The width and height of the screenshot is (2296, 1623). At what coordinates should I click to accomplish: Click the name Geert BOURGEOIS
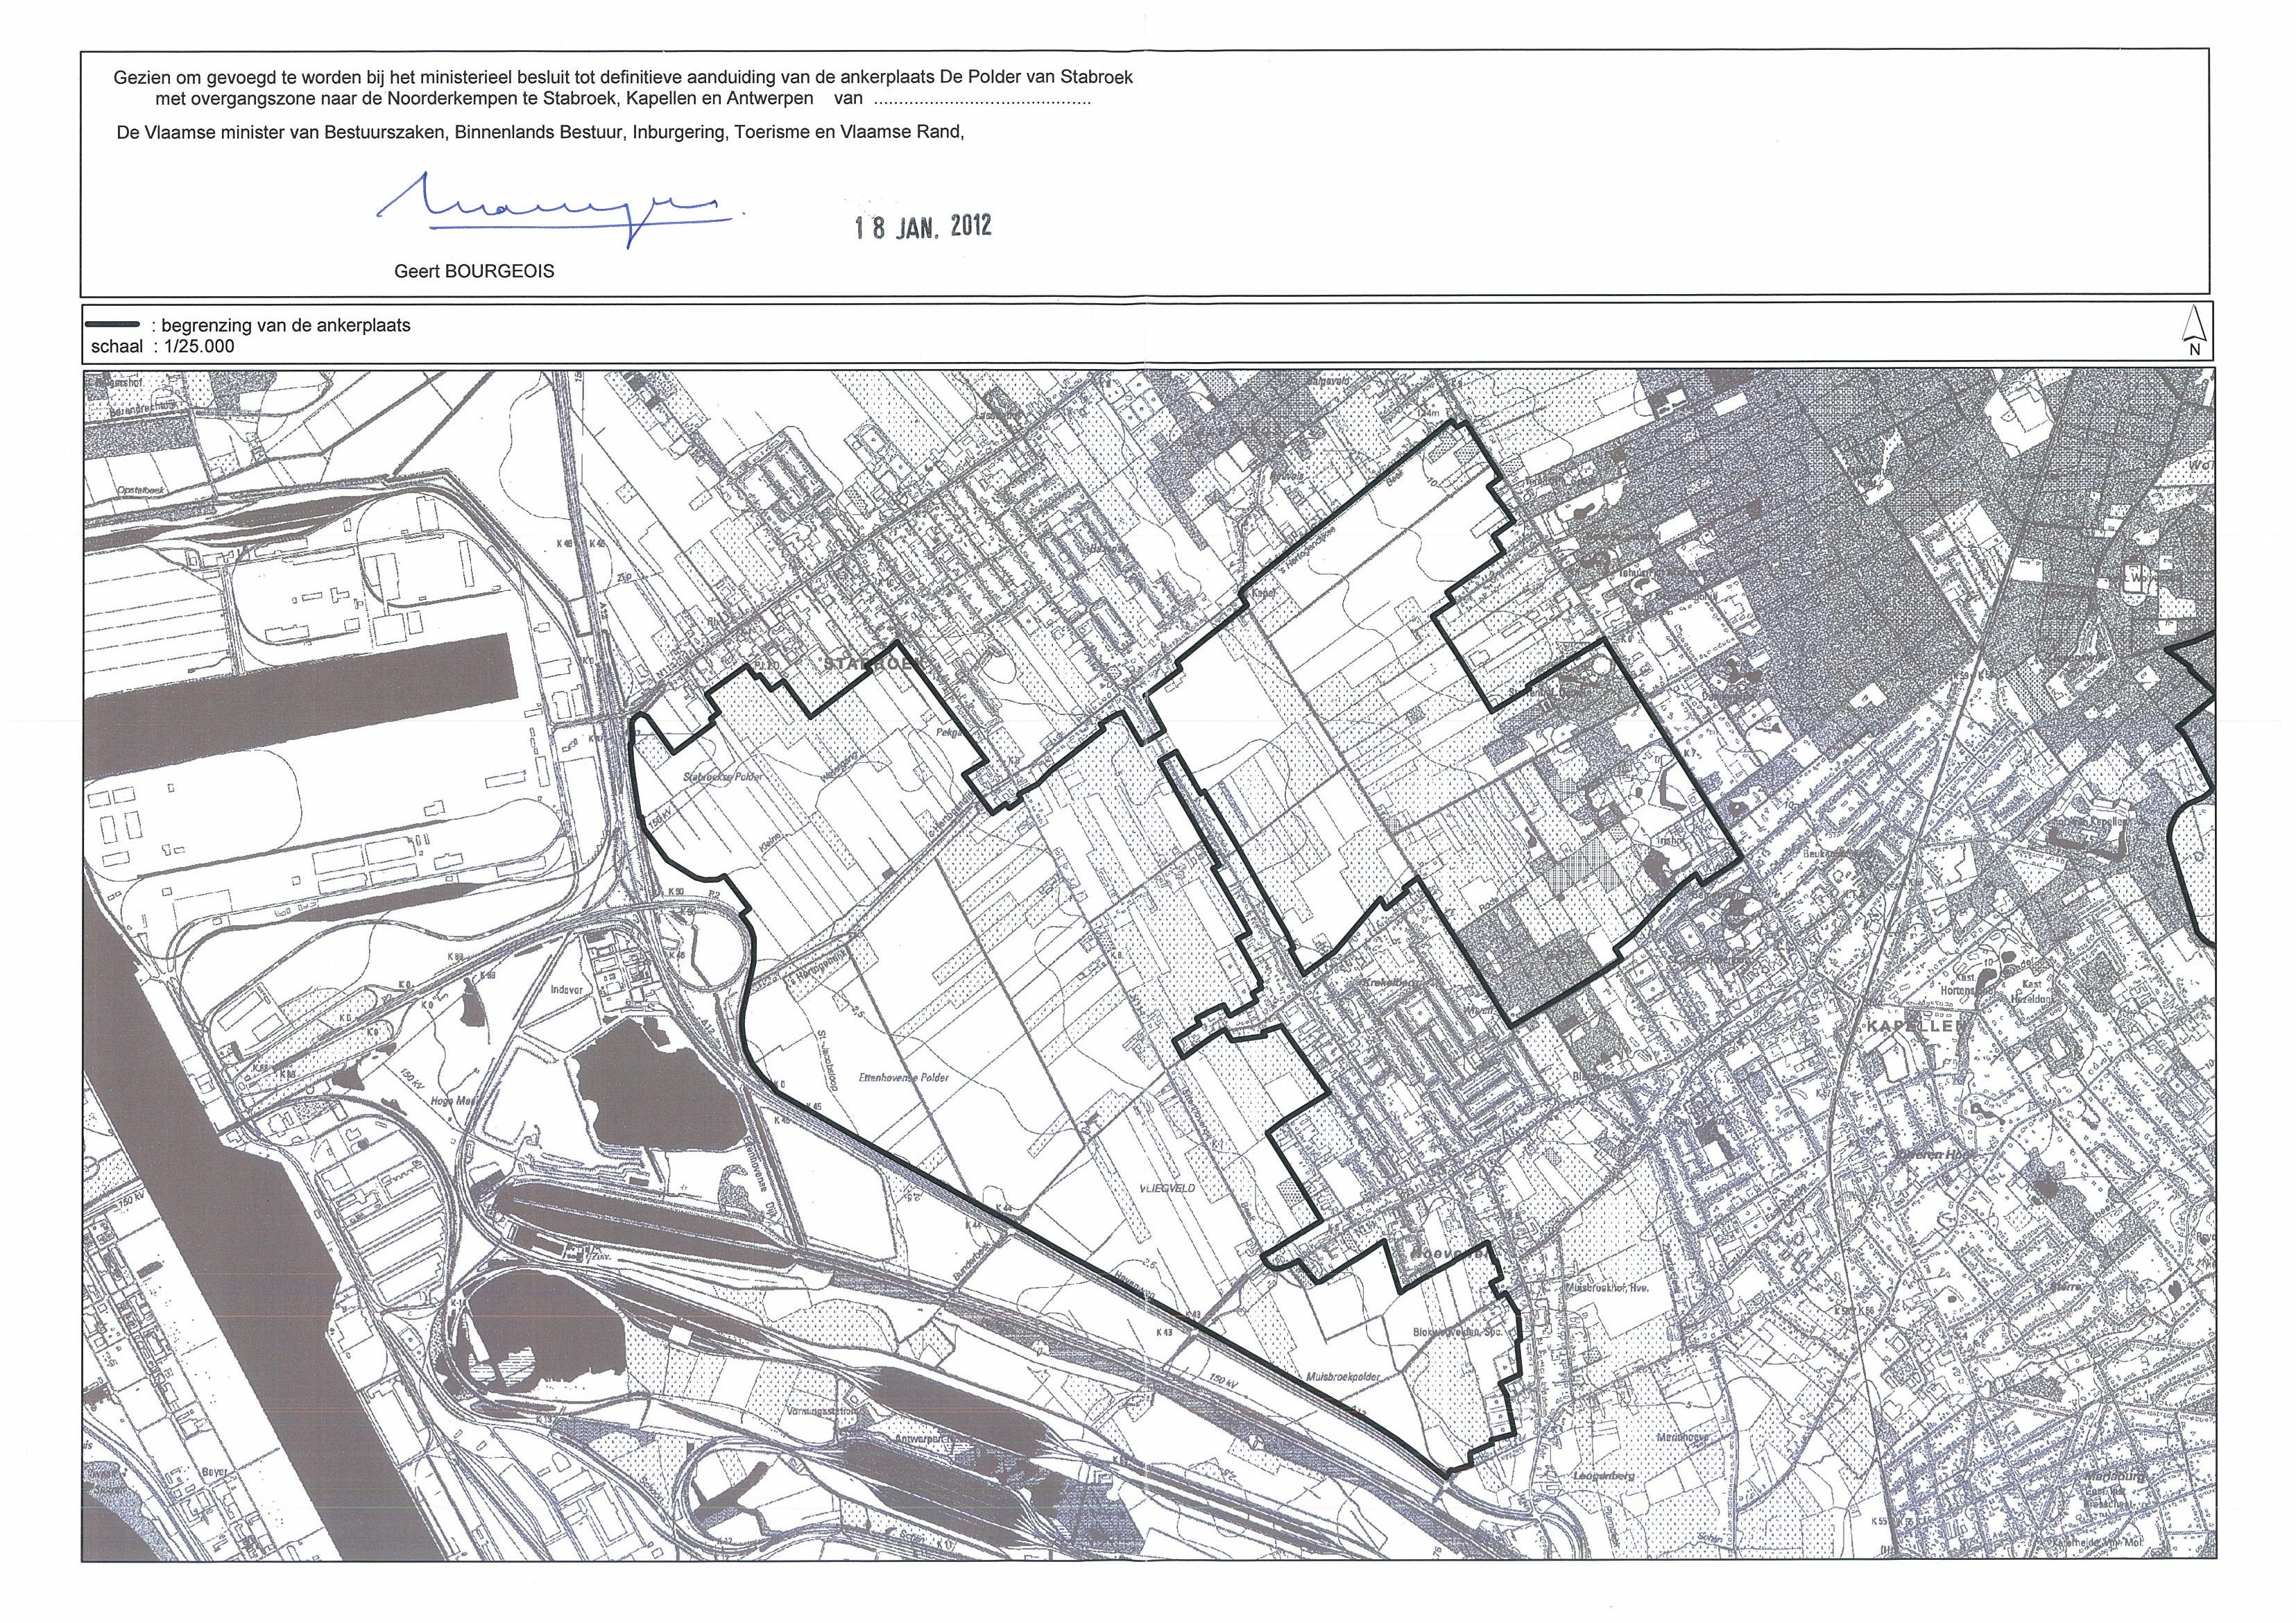tap(474, 271)
